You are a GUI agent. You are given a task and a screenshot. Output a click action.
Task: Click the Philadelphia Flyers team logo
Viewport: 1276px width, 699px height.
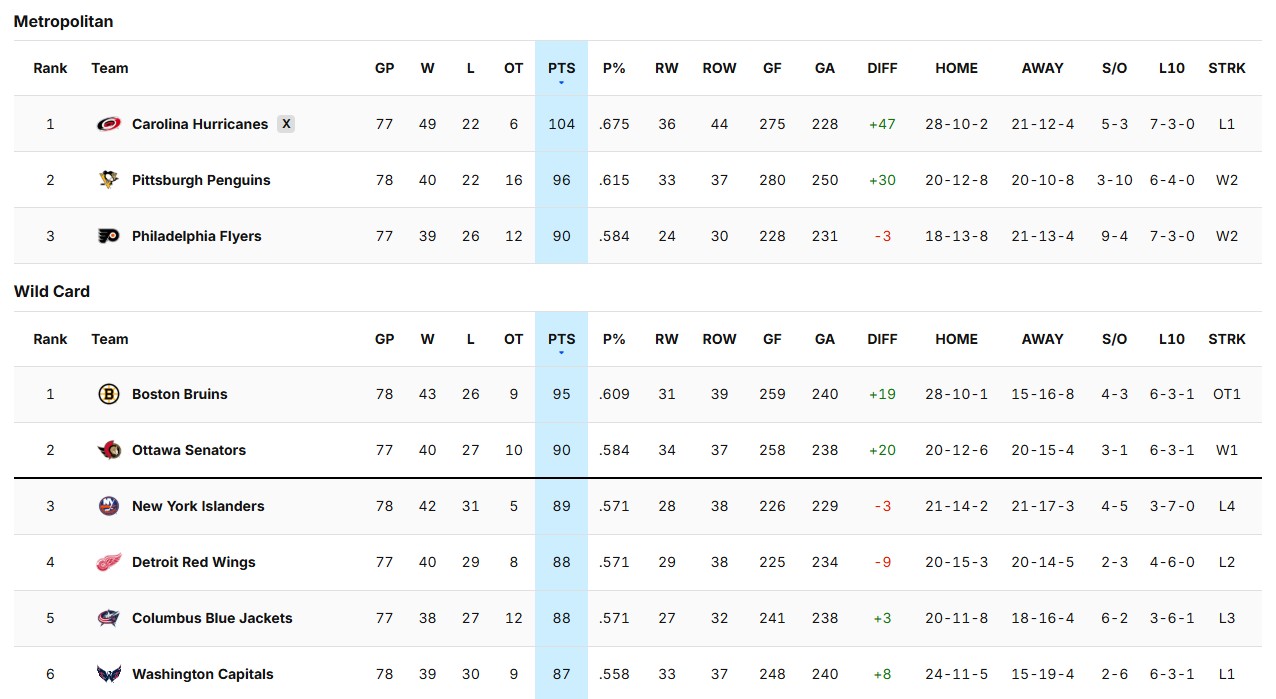tap(108, 236)
